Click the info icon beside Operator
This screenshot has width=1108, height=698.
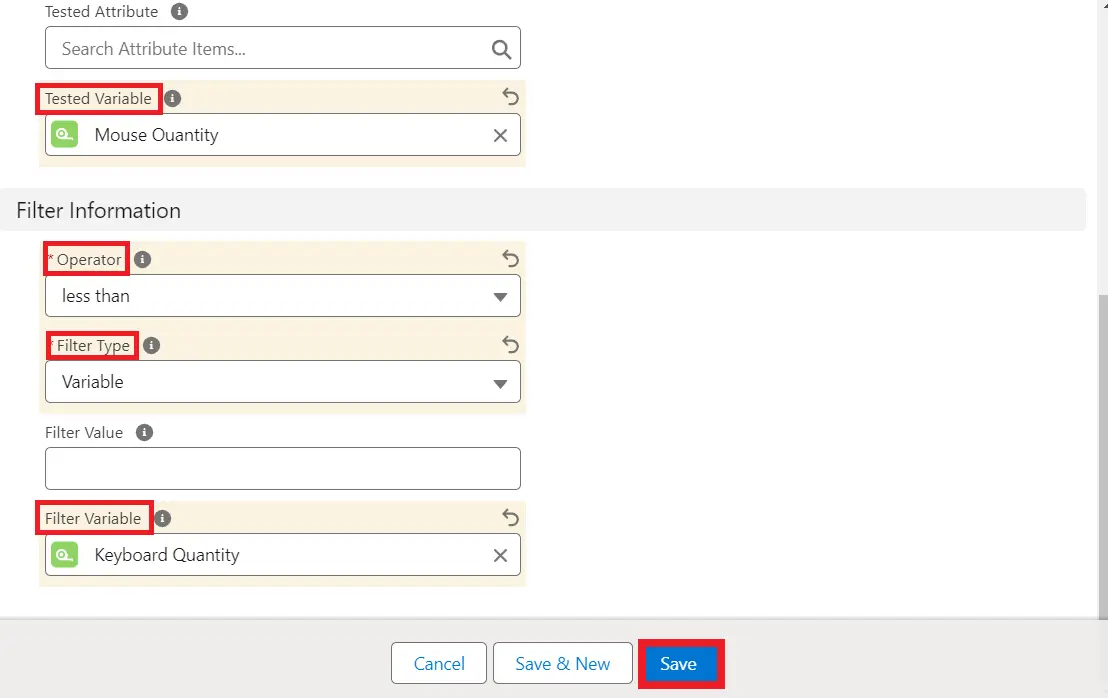(143, 259)
